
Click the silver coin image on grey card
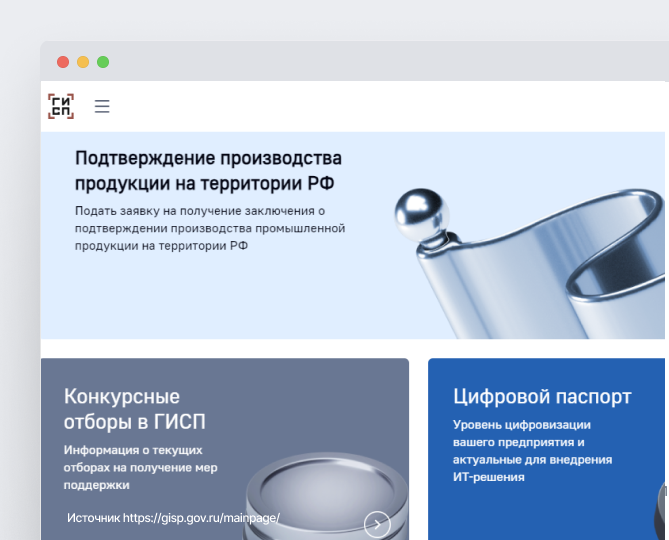(320, 490)
